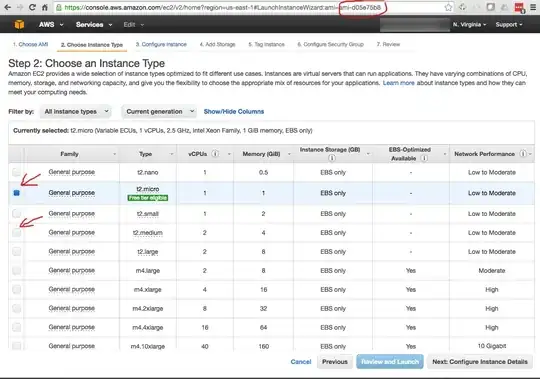Select the m4.large row checkbox

point(16,271)
